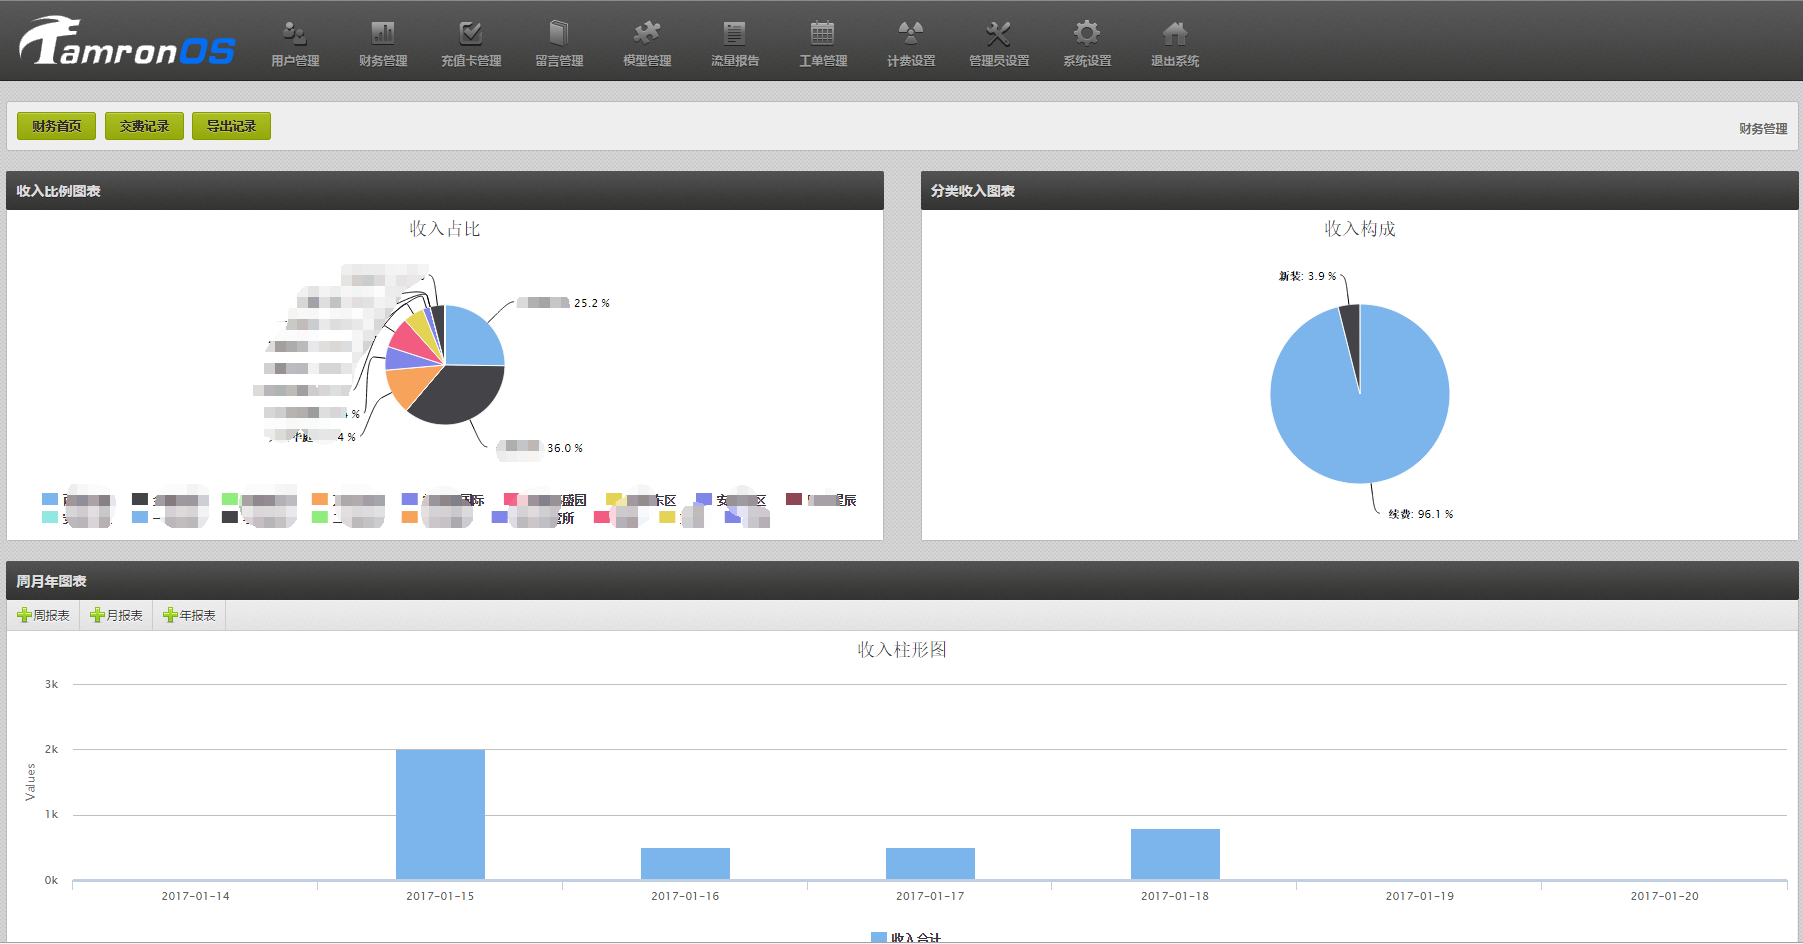Open the 充值卡管理 checkbox icon
The height and width of the screenshot is (944, 1803).
point(471,33)
